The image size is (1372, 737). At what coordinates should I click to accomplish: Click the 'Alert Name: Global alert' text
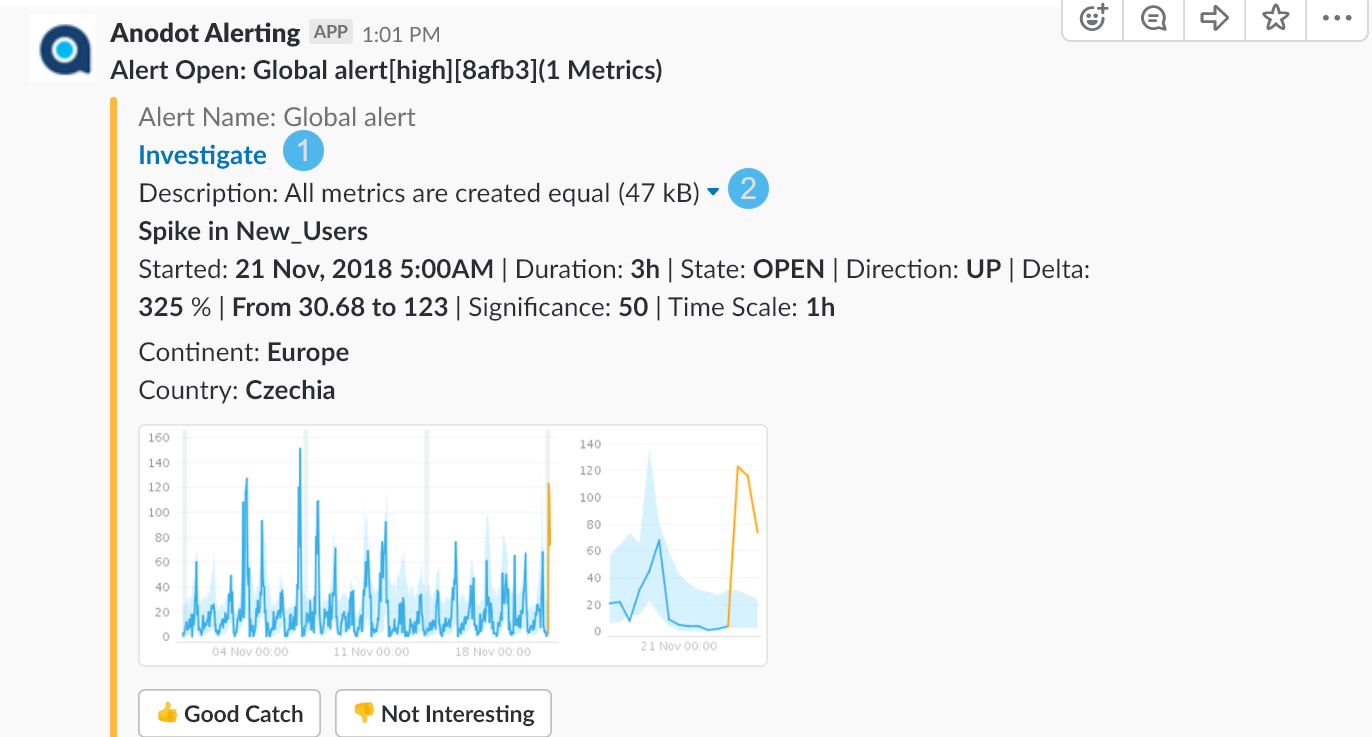click(277, 117)
